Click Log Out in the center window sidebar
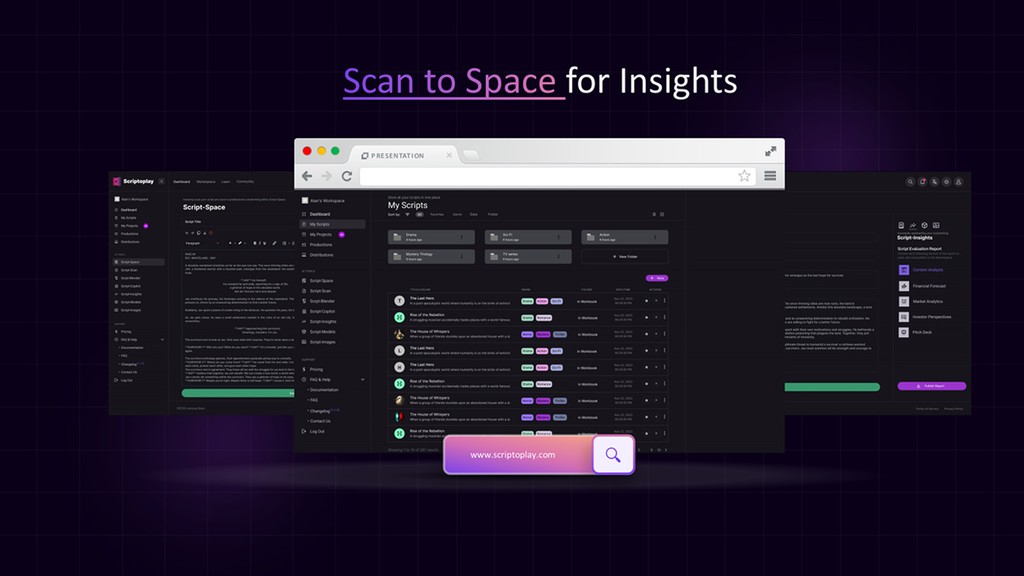Screen dimensions: 1024x576 [317, 431]
